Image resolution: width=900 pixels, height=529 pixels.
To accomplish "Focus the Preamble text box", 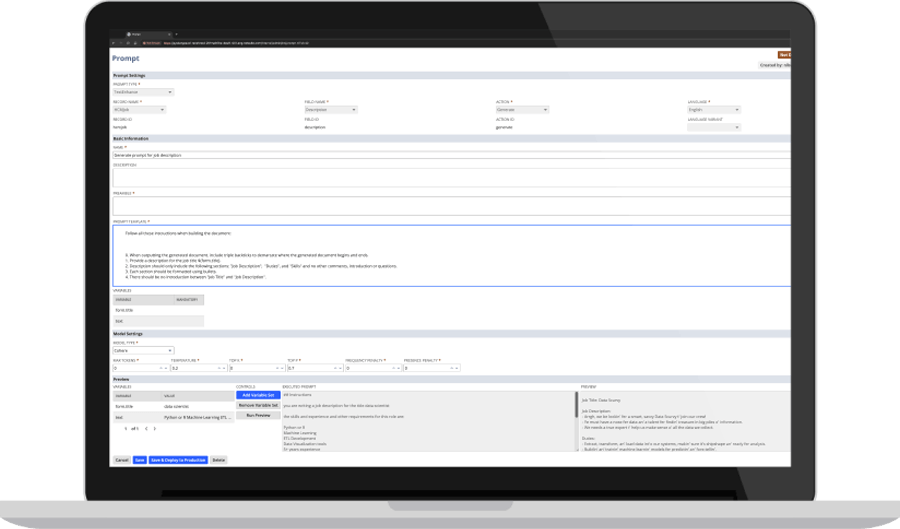I will (450, 205).
